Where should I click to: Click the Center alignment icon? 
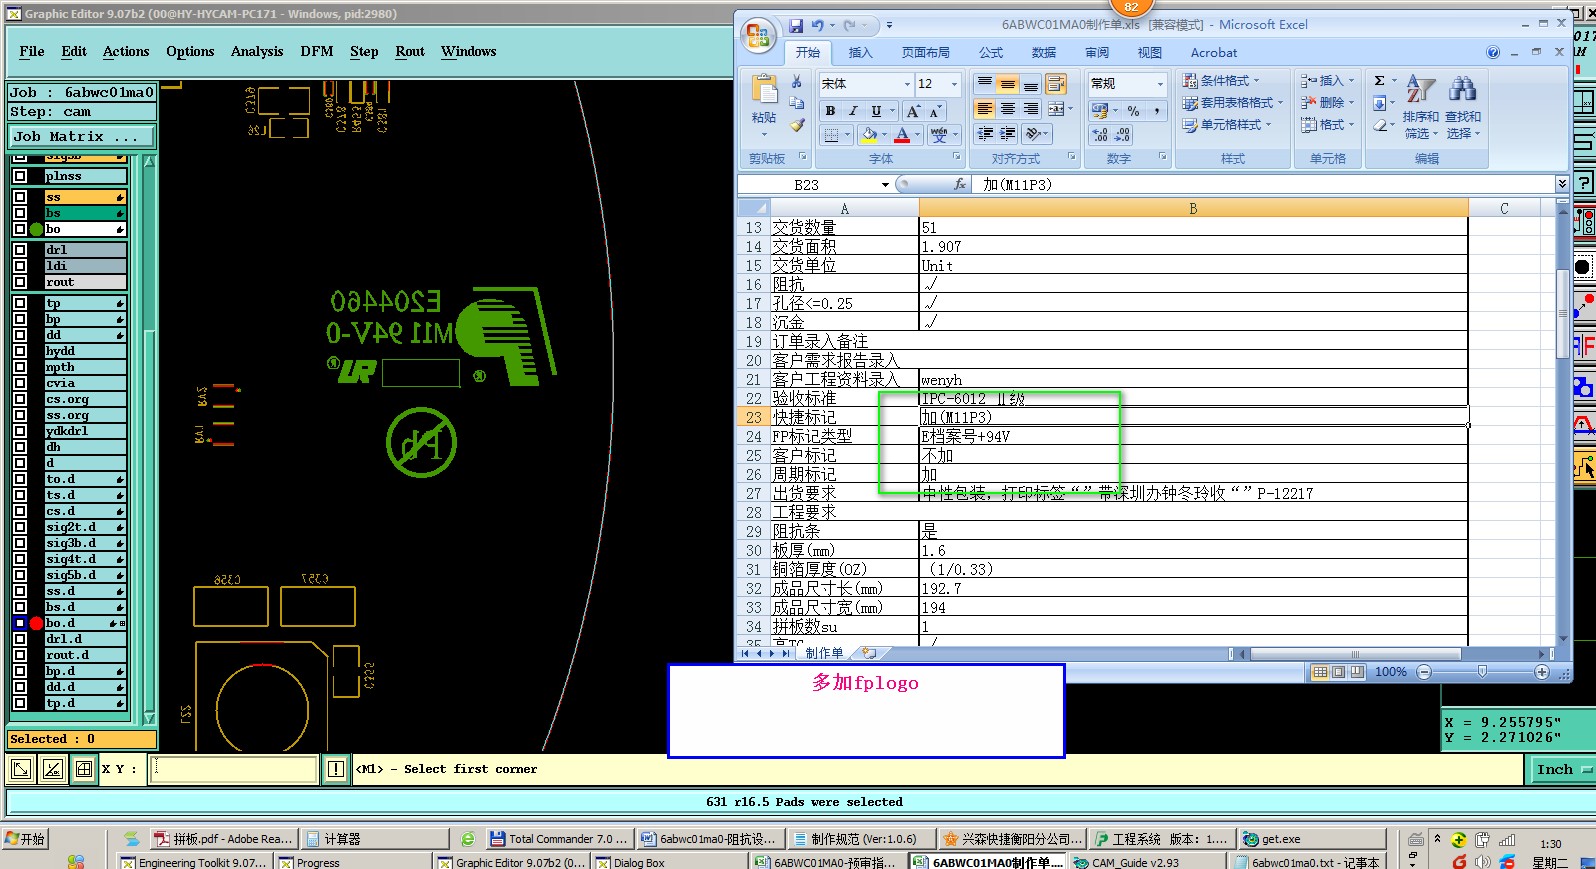1008,109
